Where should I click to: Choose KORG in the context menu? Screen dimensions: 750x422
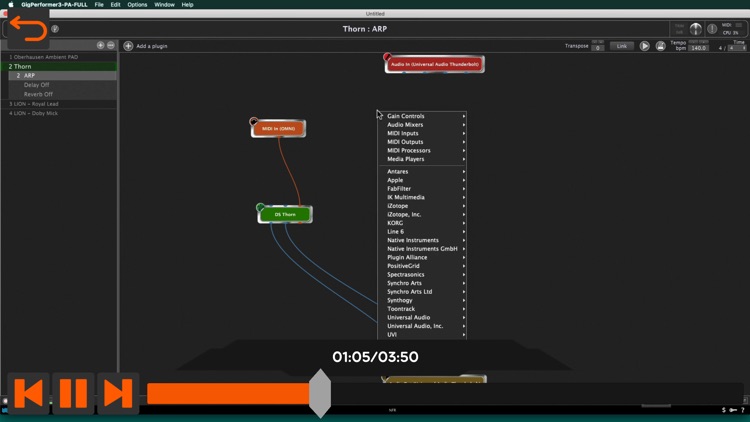(422, 223)
